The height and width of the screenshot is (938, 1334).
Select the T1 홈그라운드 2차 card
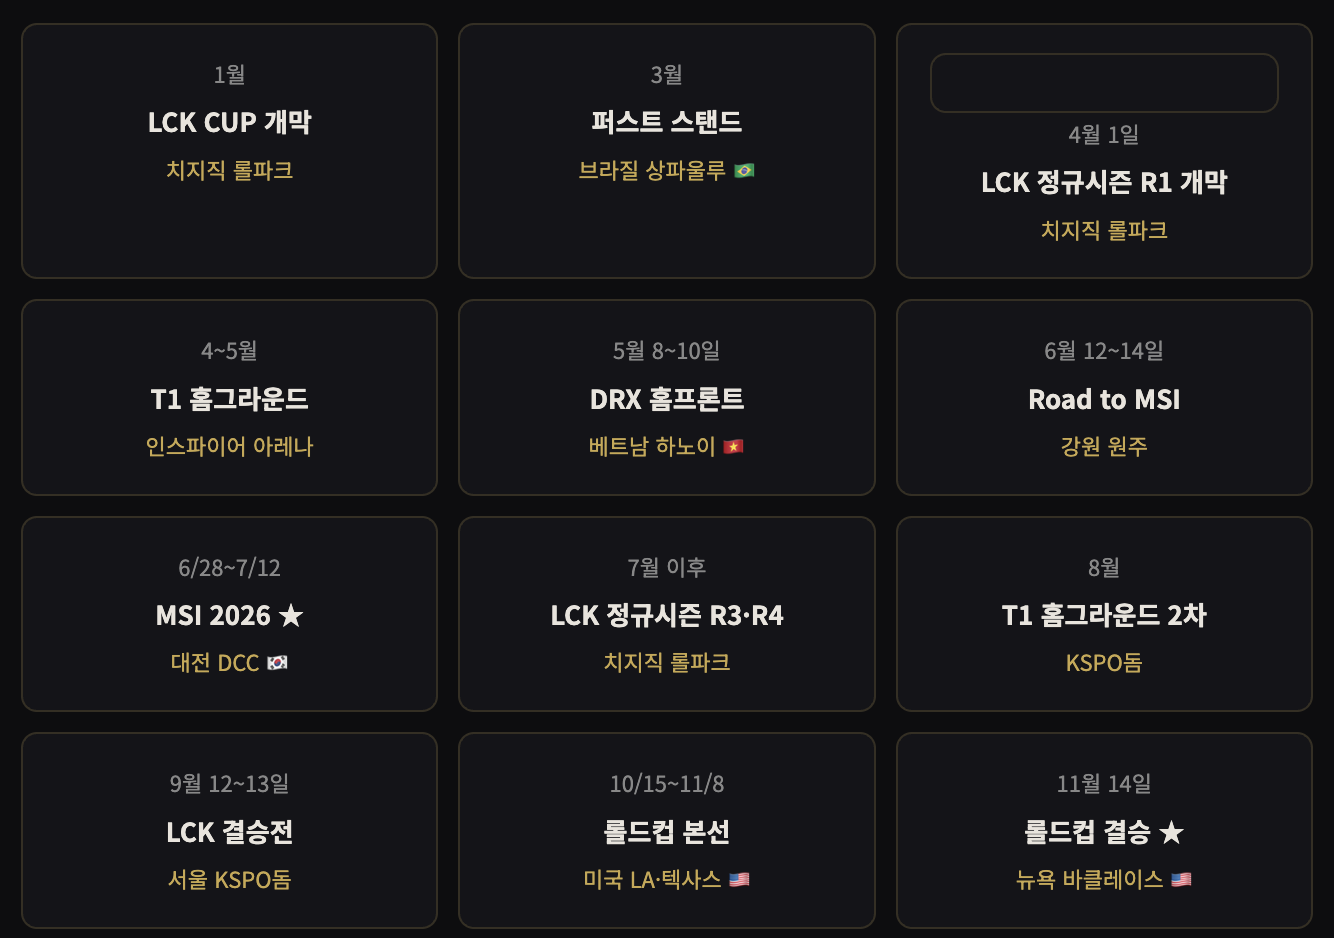pyautogui.click(x=1104, y=614)
